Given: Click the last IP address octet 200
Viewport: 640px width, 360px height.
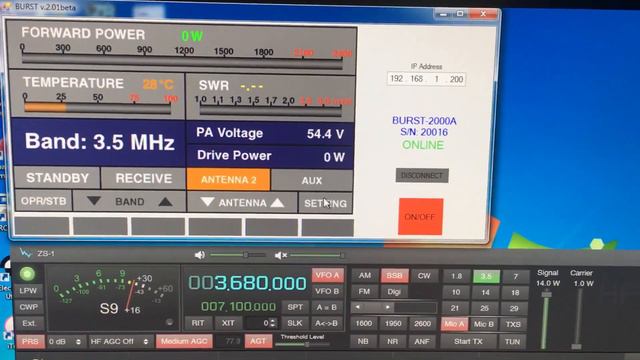Looking at the screenshot, I should point(456,79).
